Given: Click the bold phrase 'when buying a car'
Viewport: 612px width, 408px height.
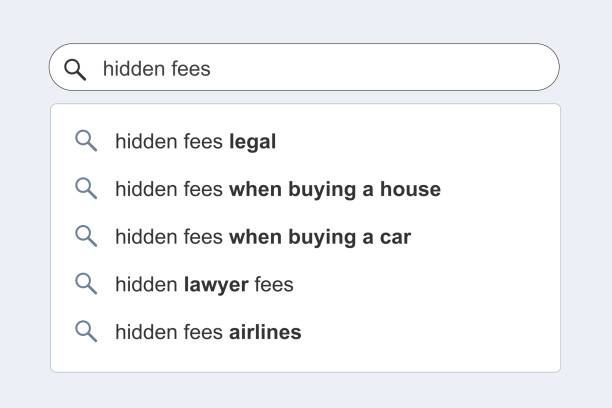Looking at the screenshot, I should coord(320,237).
